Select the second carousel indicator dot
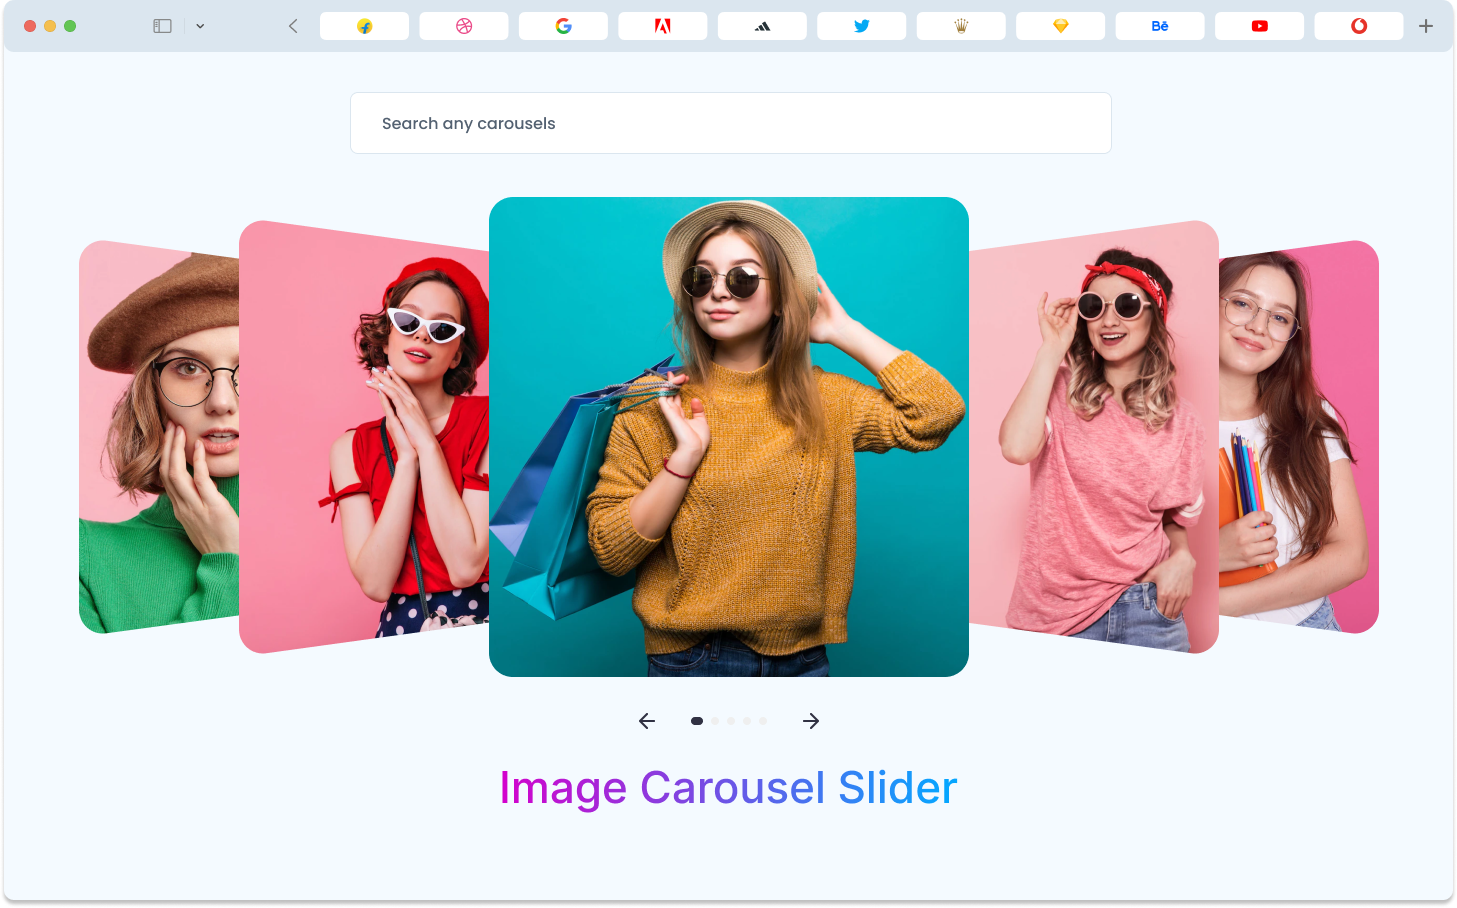Screen dimensions: 1457x908 714,721
